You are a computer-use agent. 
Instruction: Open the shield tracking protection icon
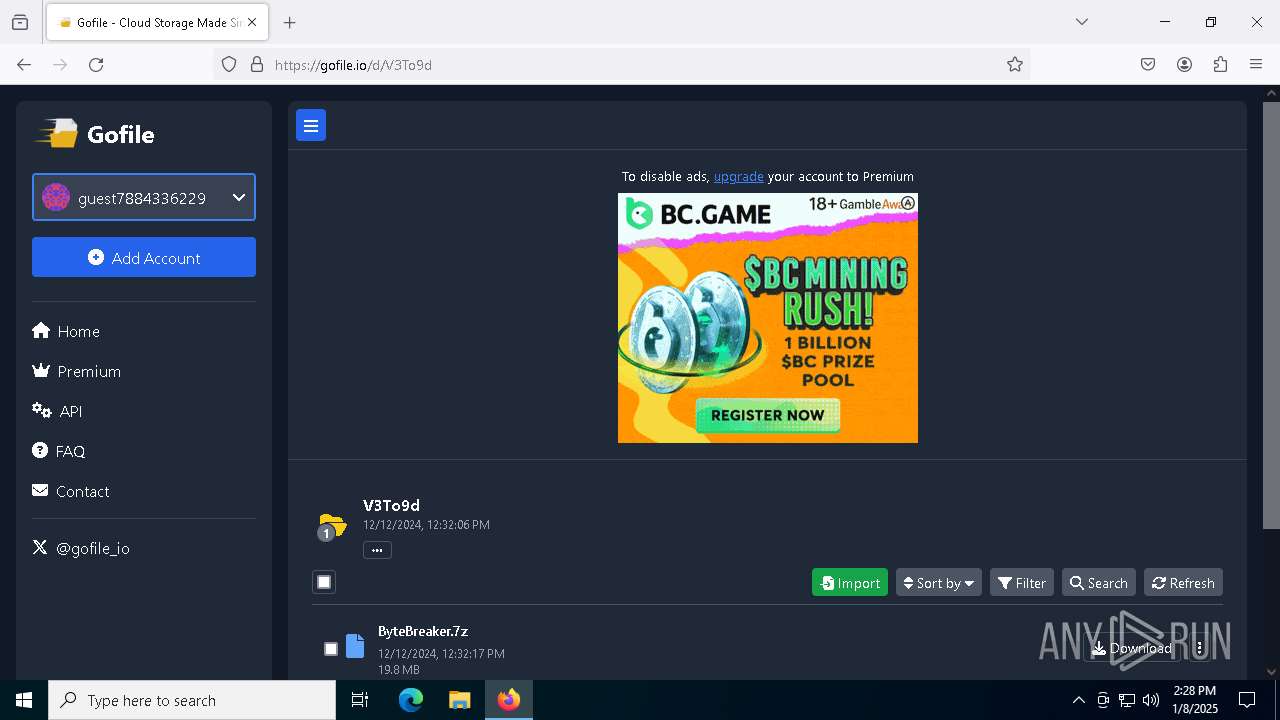pos(229,64)
